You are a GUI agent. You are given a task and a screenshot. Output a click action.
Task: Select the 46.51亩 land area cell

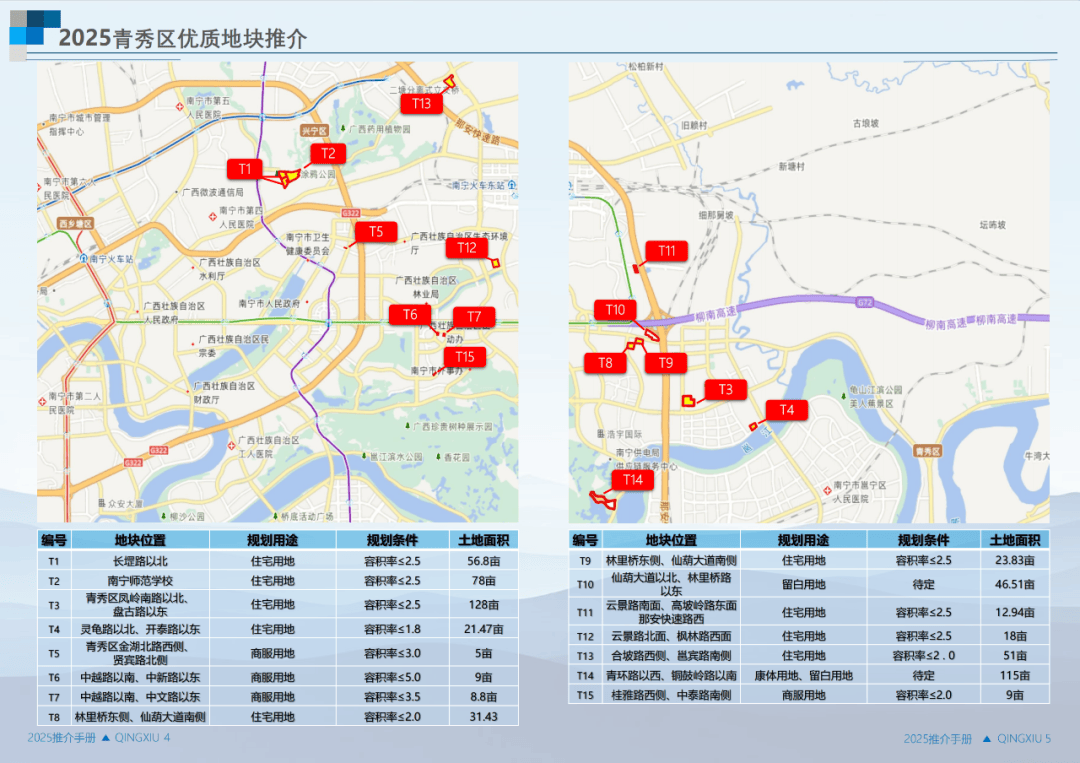point(1007,585)
